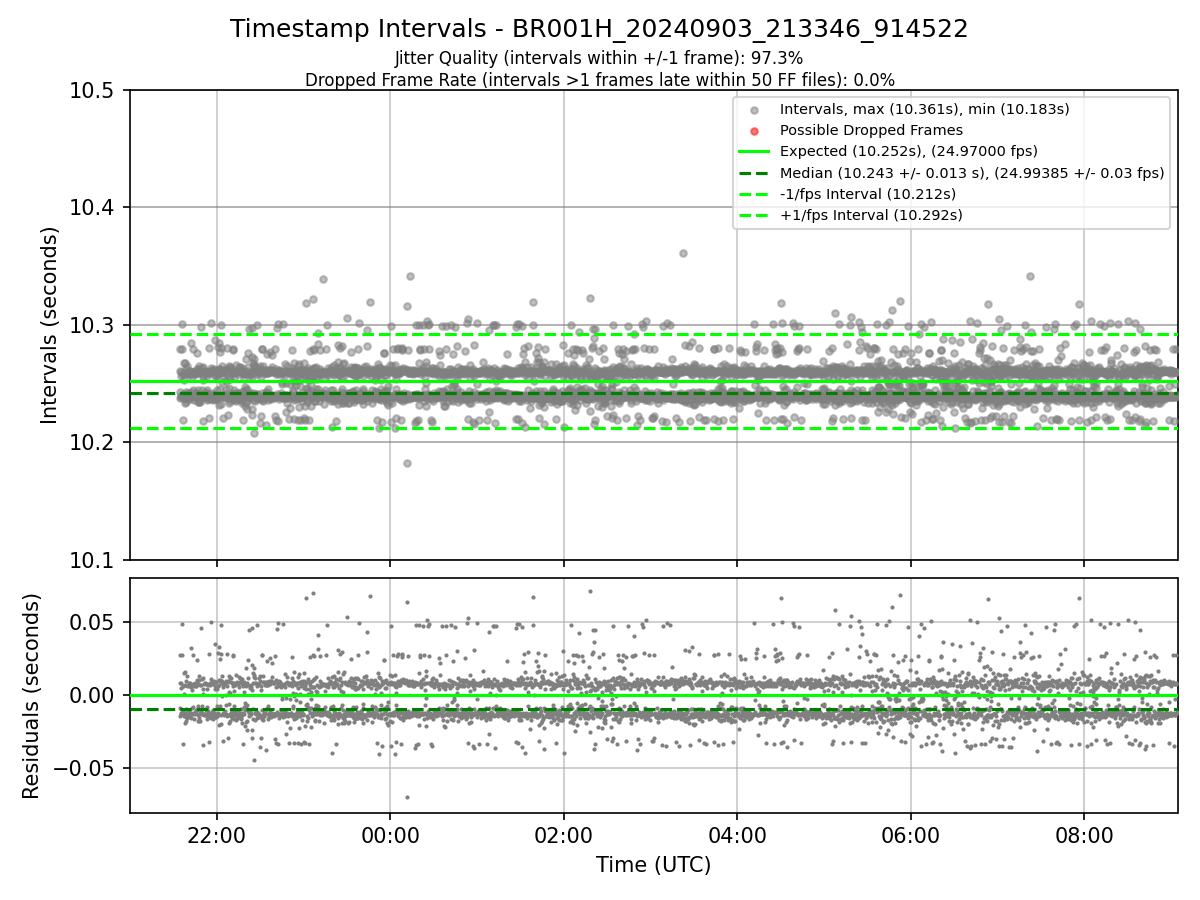Click the 00:00 time tick label
The width and height of the screenshot is (1200, 900).
pos(390,834)
